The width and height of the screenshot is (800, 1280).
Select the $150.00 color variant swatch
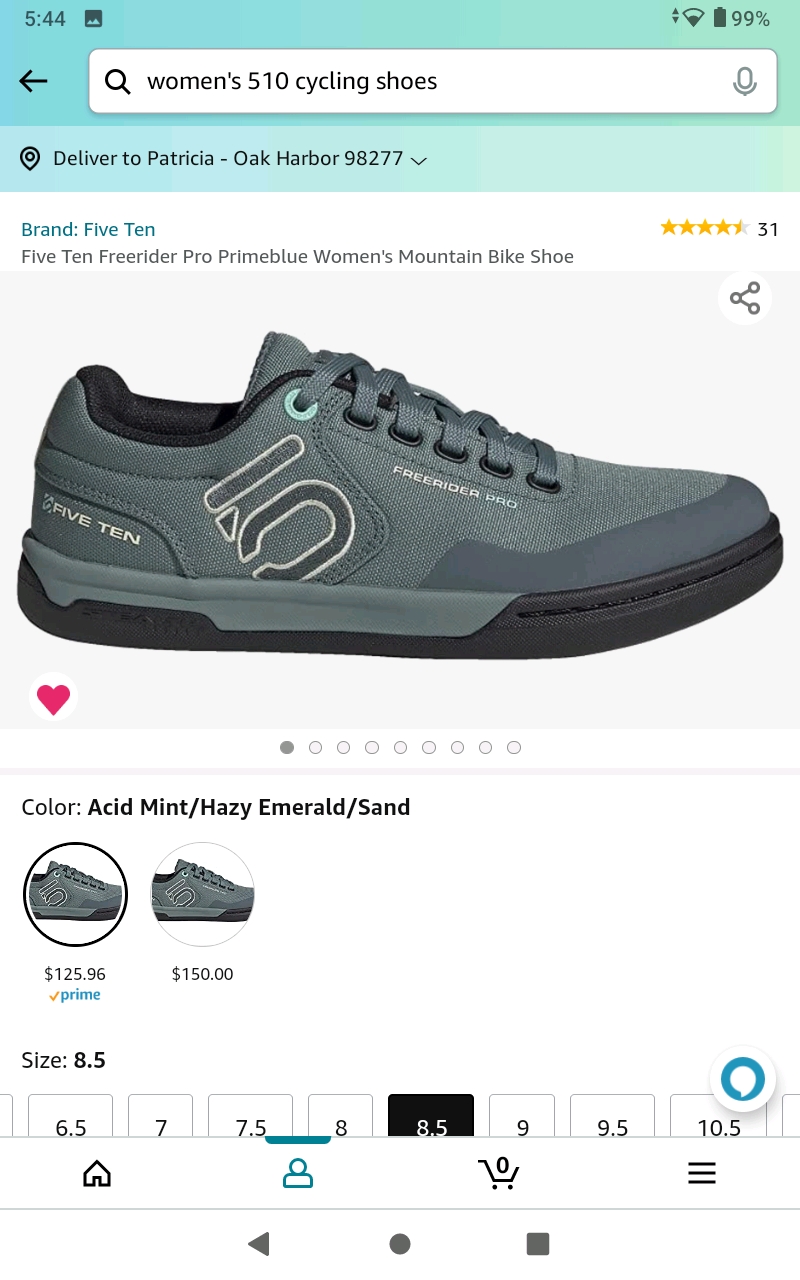point(203,894)
